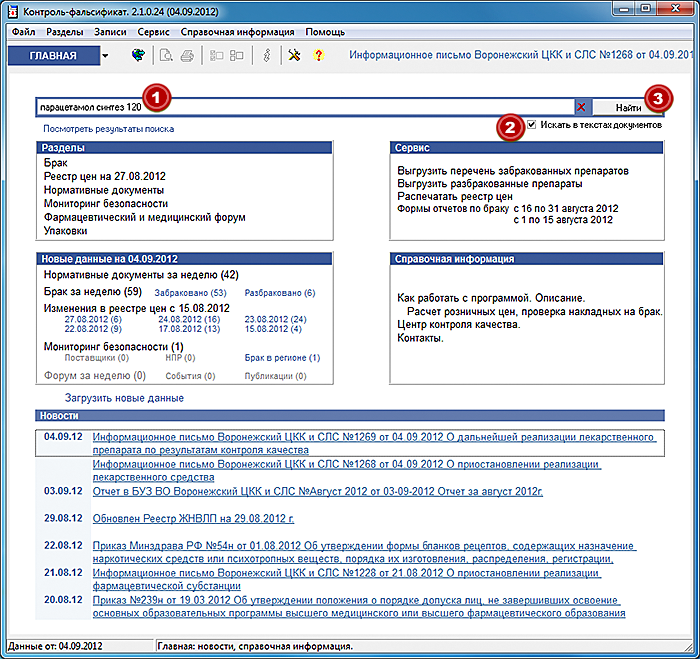Open the Брак section
The image size is (700, 659).
pyautogui.click(x=55, y=163)
